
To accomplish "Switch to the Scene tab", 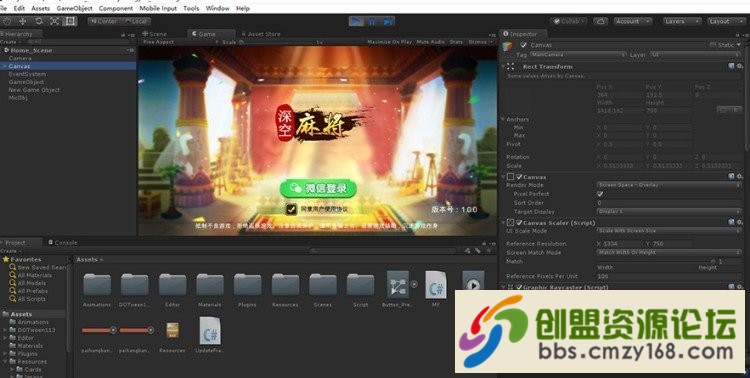I will click(x=155, y=34).
